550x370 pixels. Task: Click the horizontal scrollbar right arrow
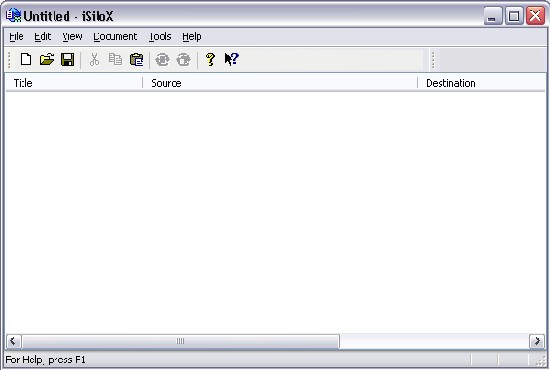(x=537, y=341)
